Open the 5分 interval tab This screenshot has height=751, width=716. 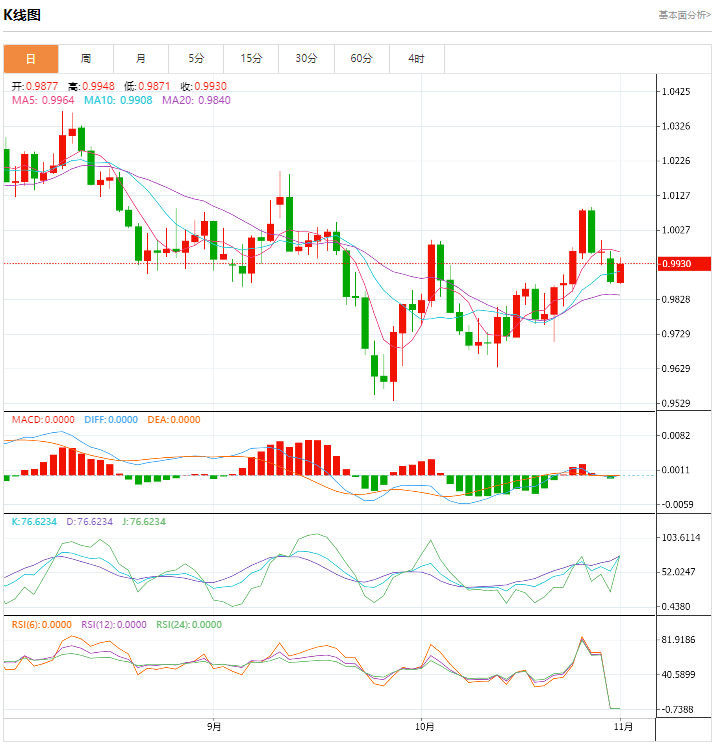point(196,59)
